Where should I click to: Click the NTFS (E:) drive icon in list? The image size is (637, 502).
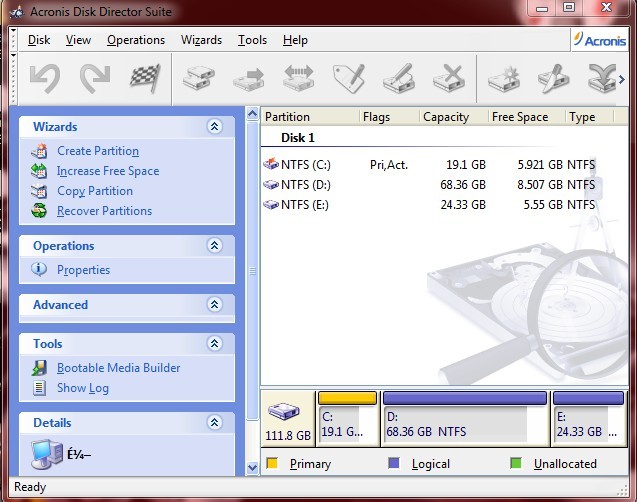[271, 204]
